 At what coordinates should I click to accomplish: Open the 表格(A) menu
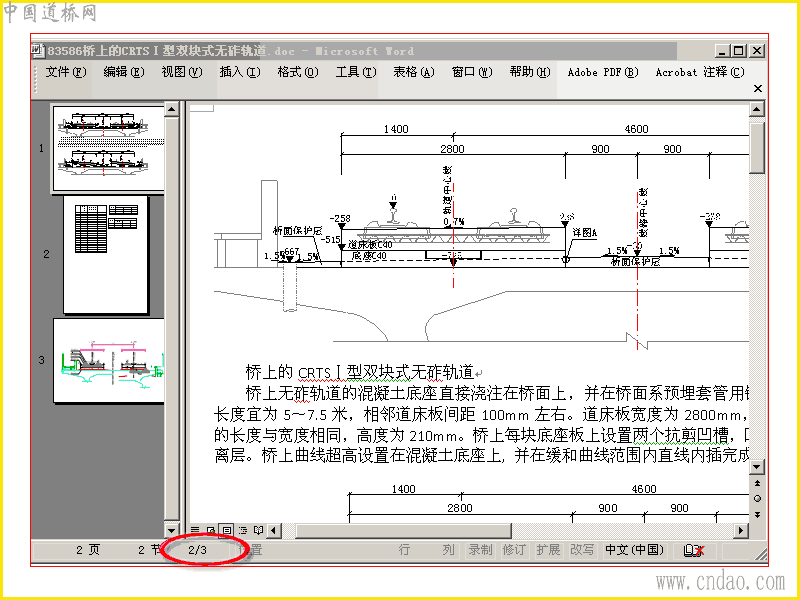[413, 72]
